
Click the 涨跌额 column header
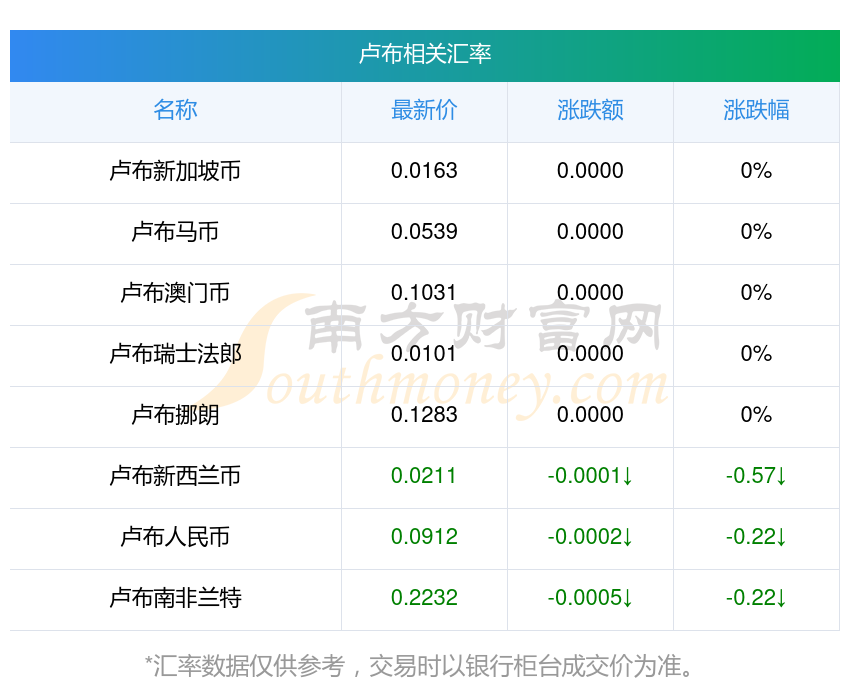click(590, 110)
